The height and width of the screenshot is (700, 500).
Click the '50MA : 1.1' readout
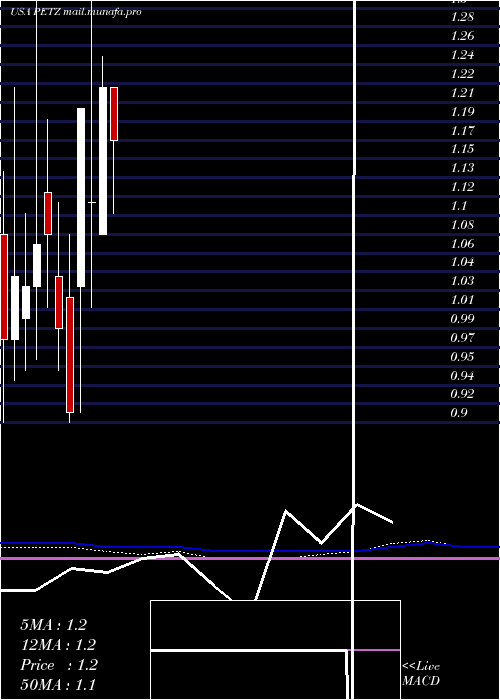[x=58, y=685]
